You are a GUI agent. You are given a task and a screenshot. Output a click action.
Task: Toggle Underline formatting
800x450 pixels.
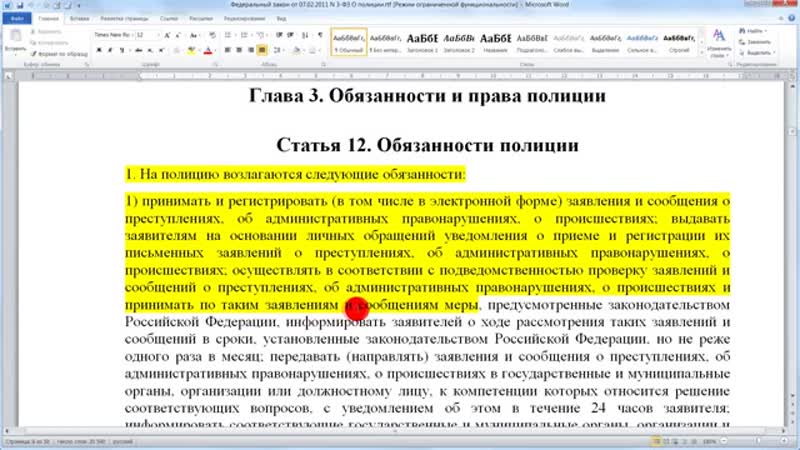121,50
